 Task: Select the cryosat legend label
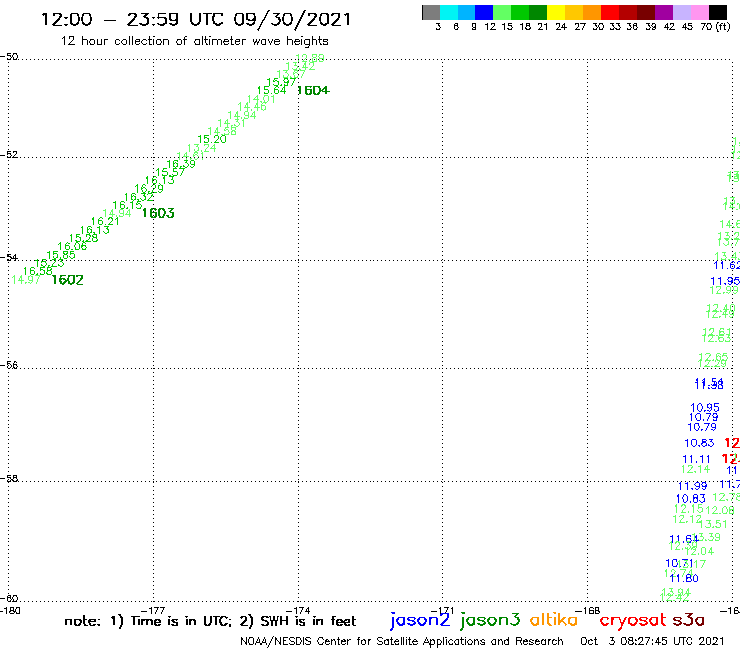pyautogui.click(x=633, y=620)
